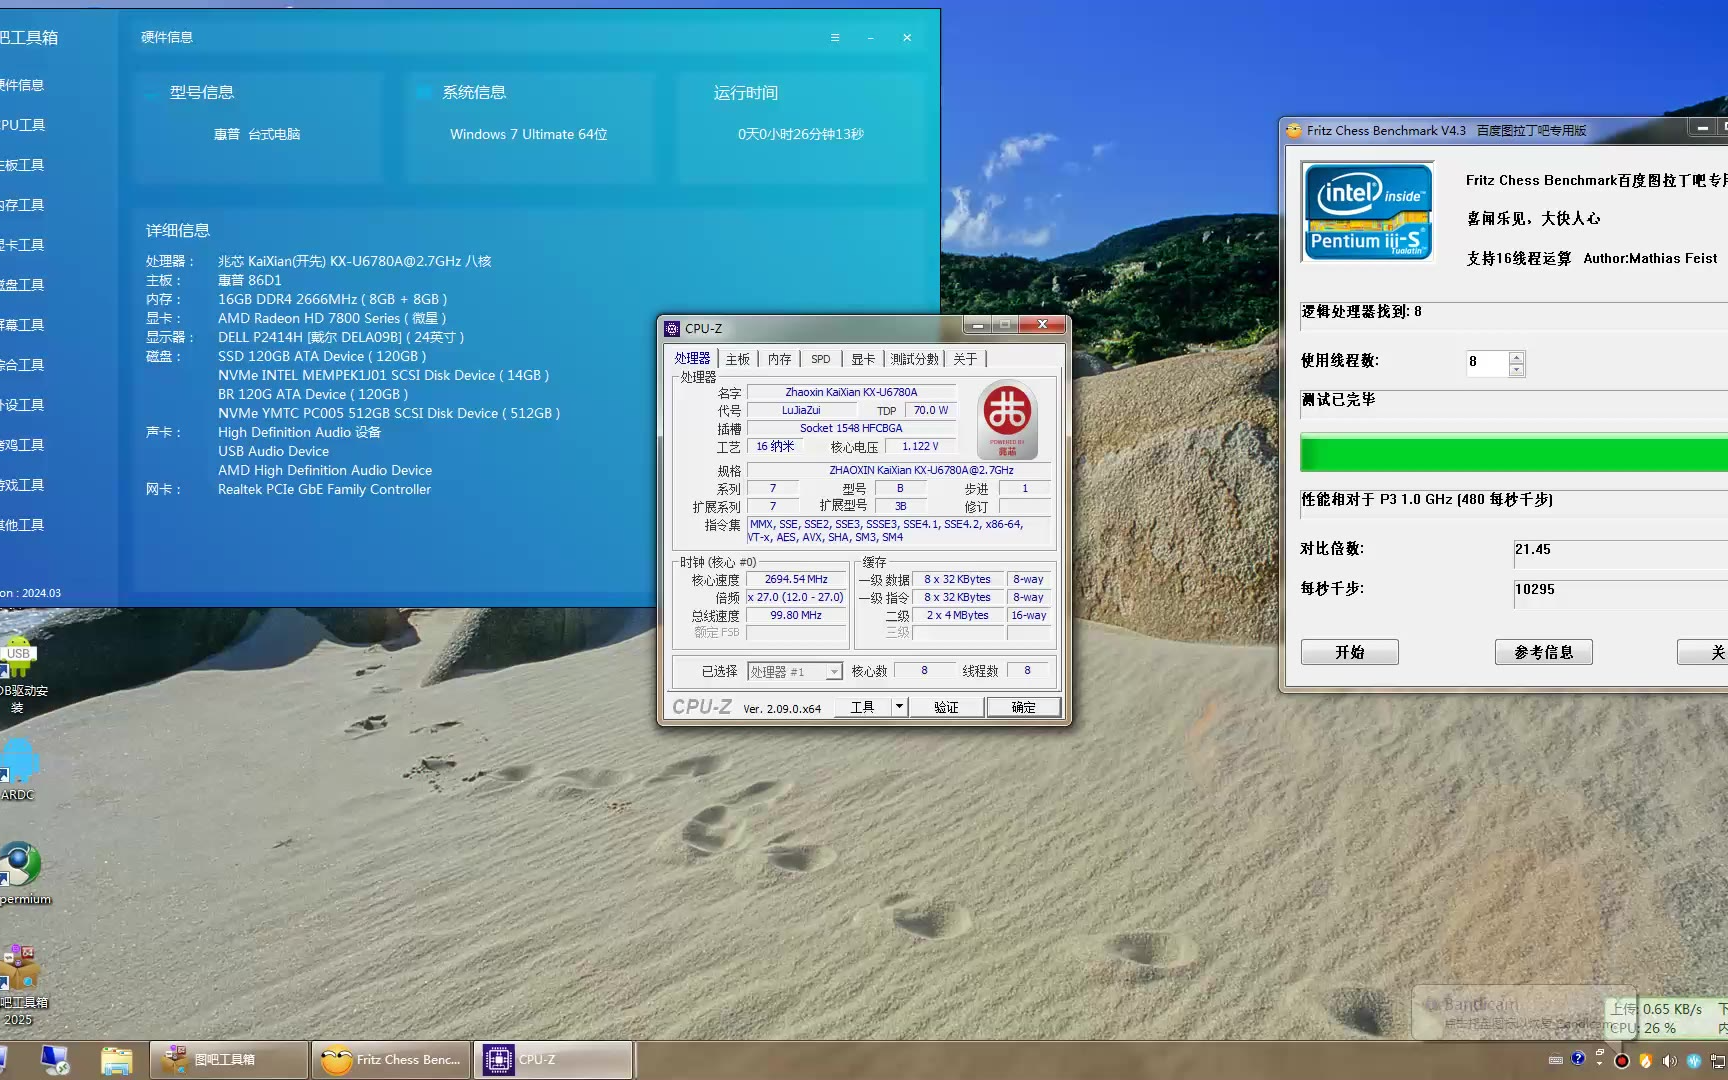Open the hamburger menu in 硬件信息 window
Viewport: 1728px width, 1080px height.
pyautogui.click(x=835, y=38)
